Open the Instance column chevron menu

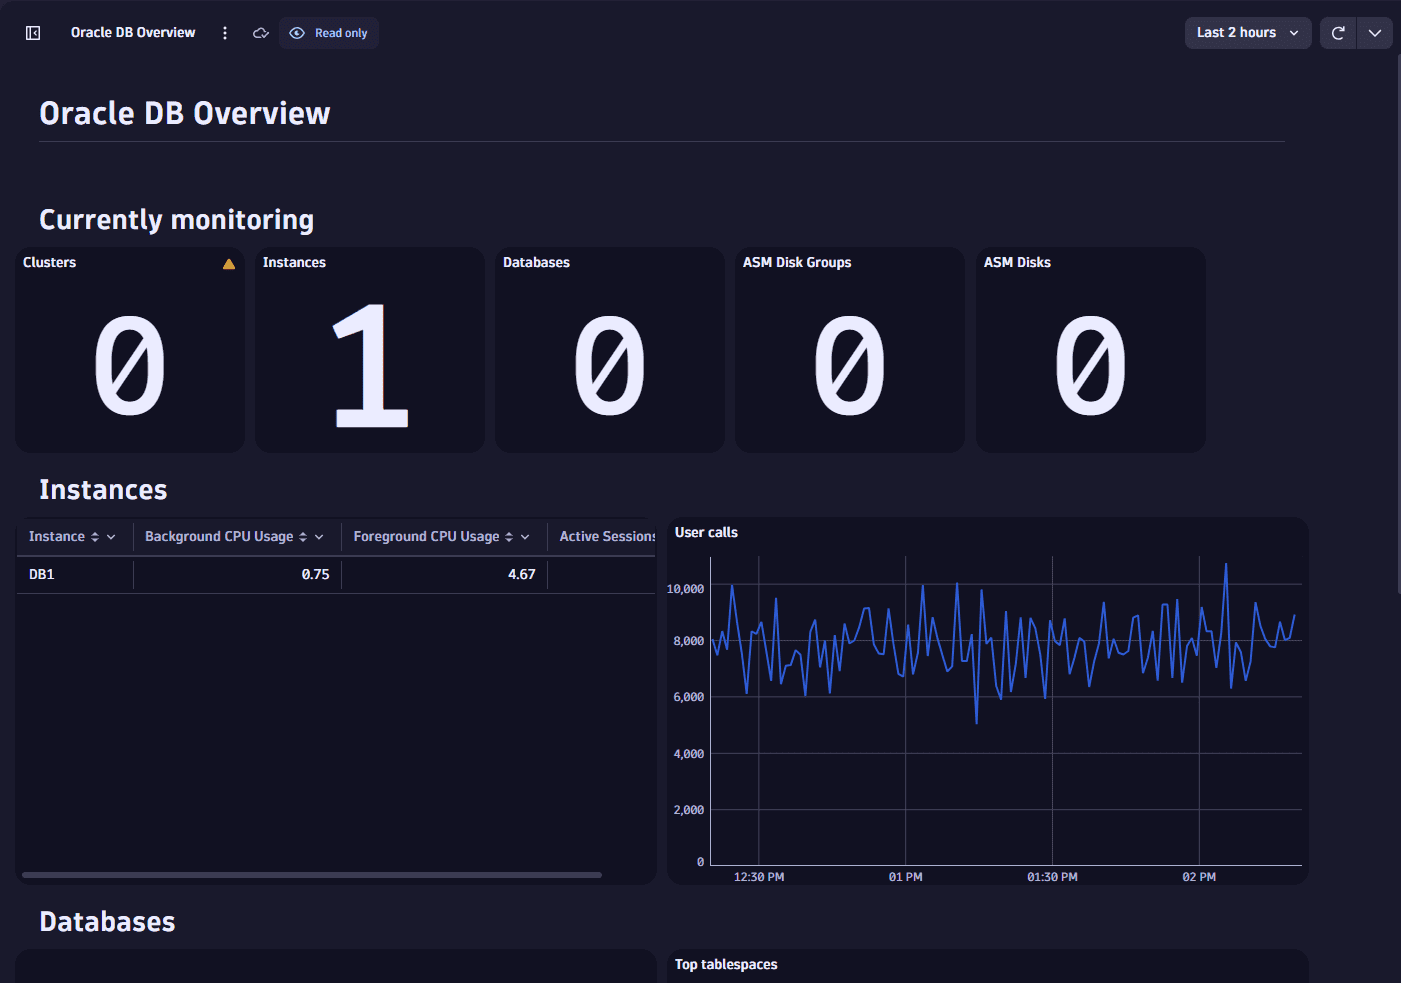click(x=111, y=537)
